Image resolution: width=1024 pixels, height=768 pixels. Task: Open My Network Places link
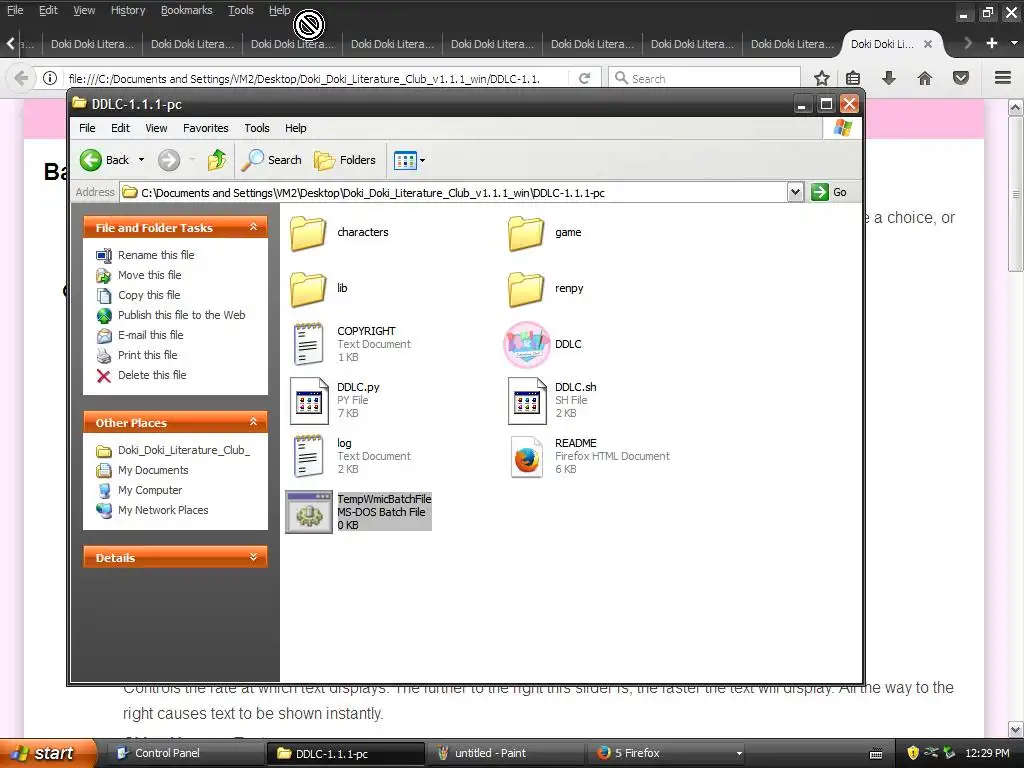163,510
